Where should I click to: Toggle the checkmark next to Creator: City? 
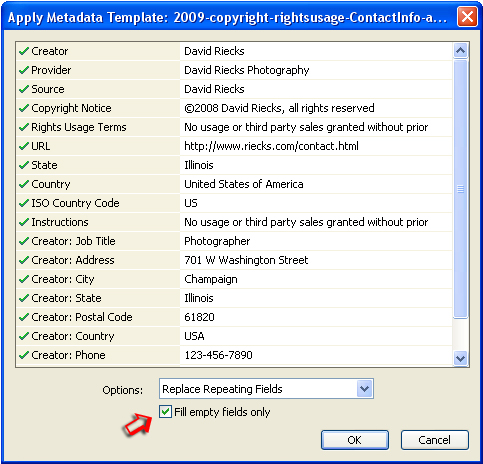[24, 279]
